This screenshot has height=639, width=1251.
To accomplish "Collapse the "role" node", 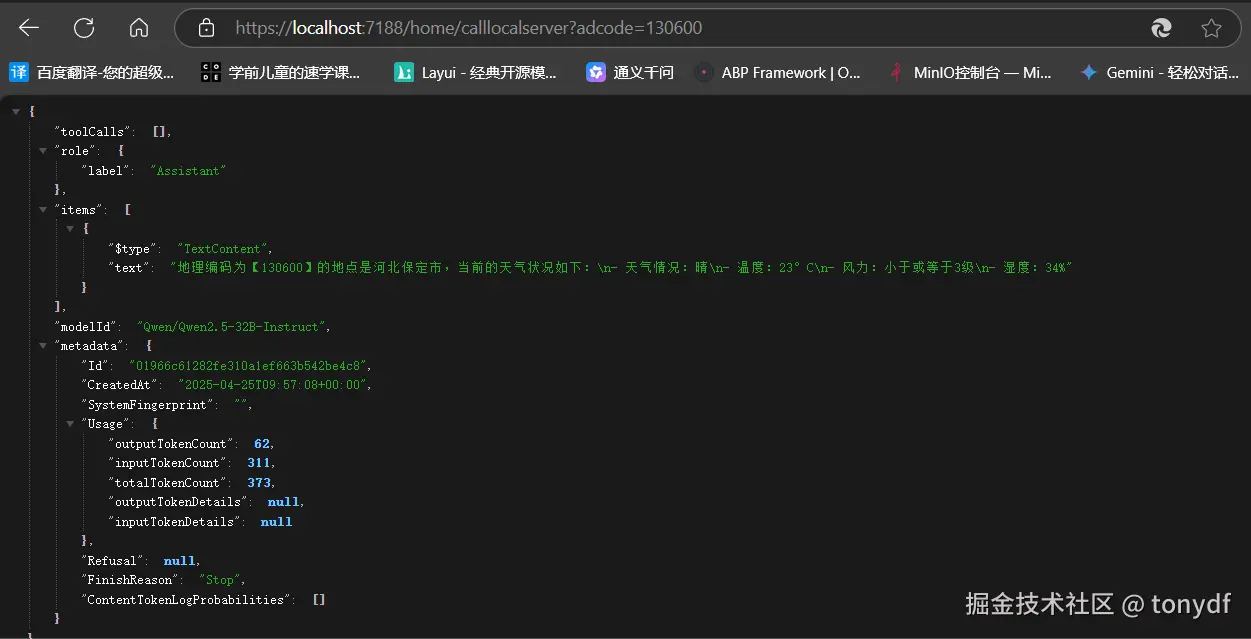I will click(x=43, y=151).
